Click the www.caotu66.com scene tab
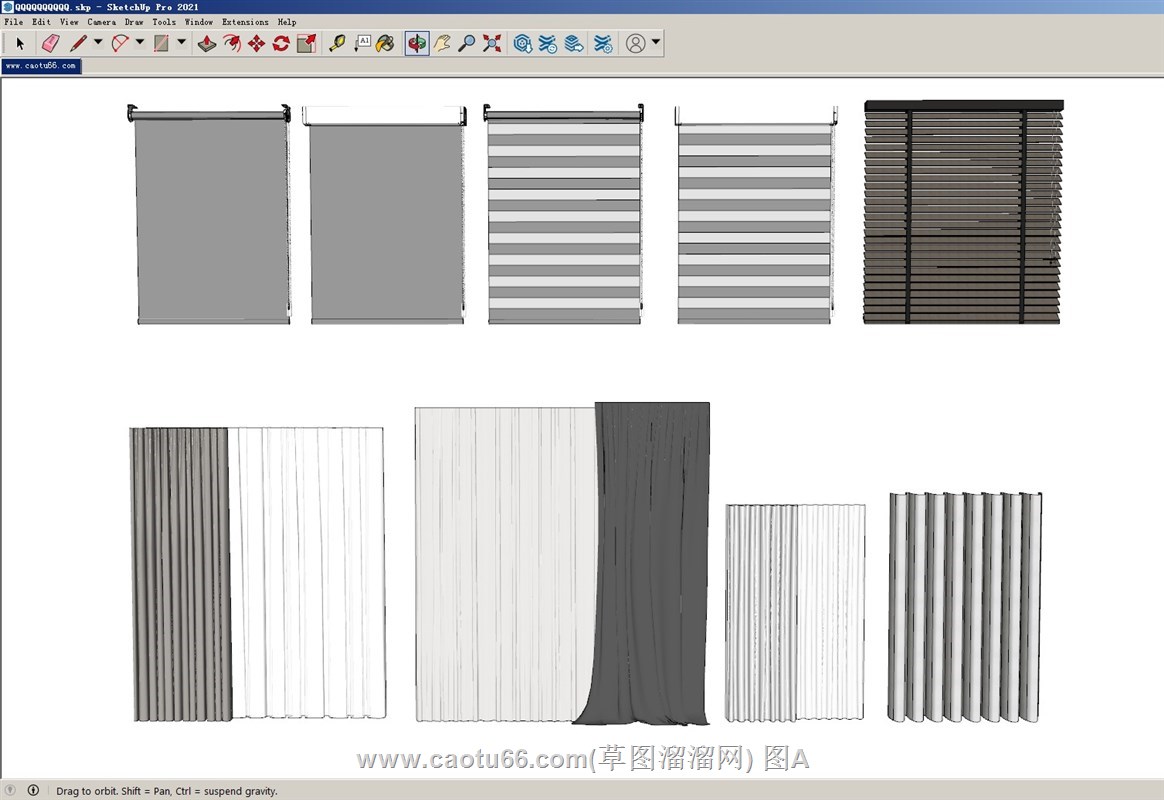 pos(41,66)
